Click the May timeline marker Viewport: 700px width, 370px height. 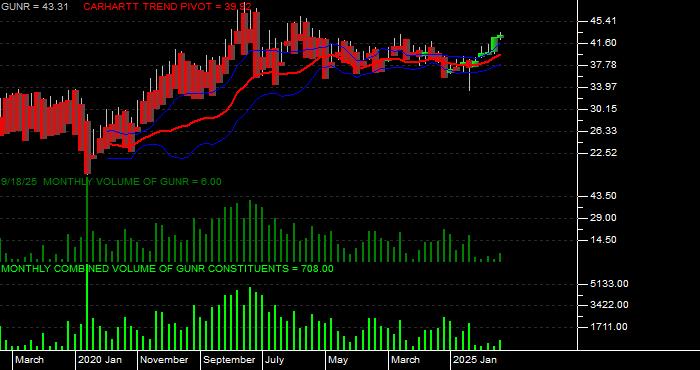pyautogui.click(x=338, y=360)
